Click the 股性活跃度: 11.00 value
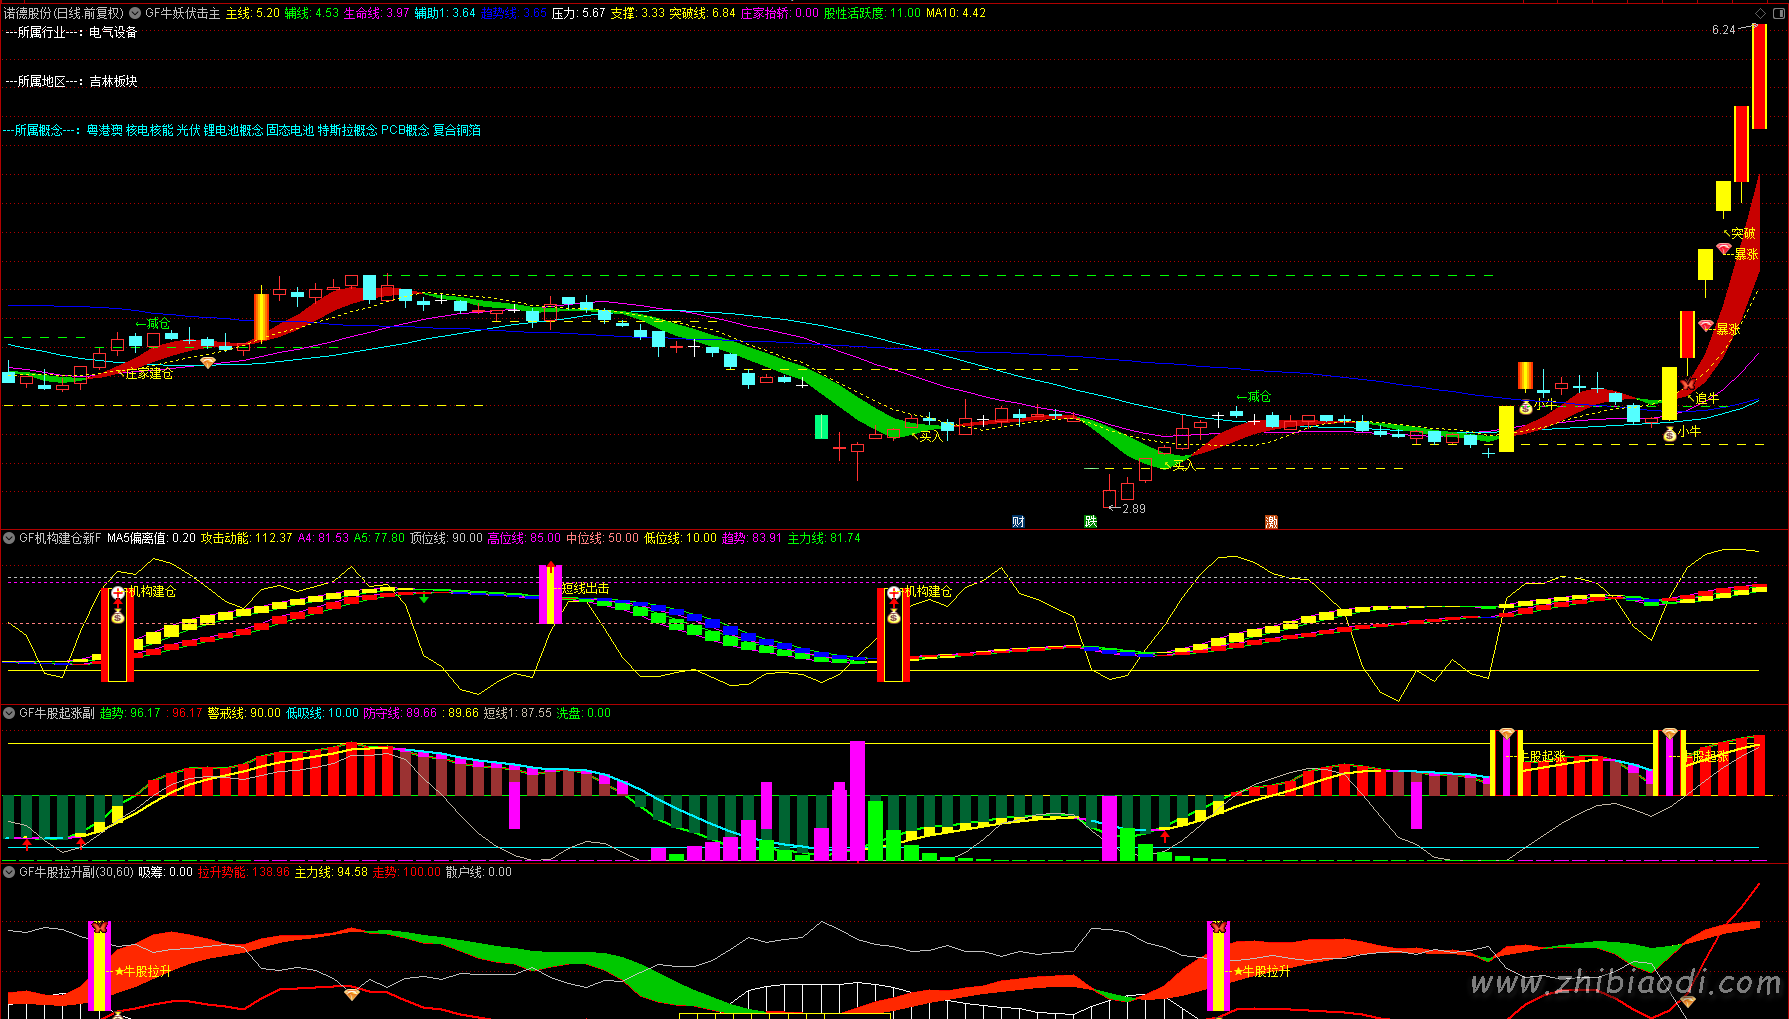The image size is (1789, 1019). 872,13
